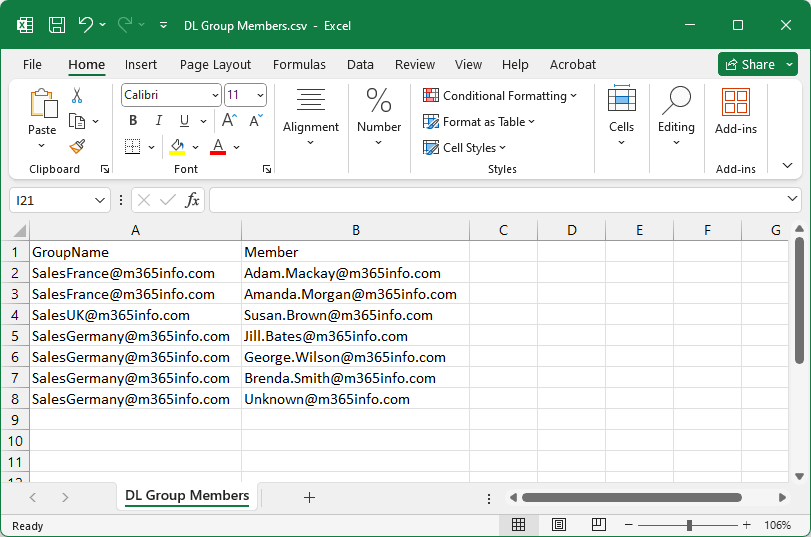The width and height of the screenshot is (811, 537).
Task: Click the Copy icon
Action: pos(77,121)
